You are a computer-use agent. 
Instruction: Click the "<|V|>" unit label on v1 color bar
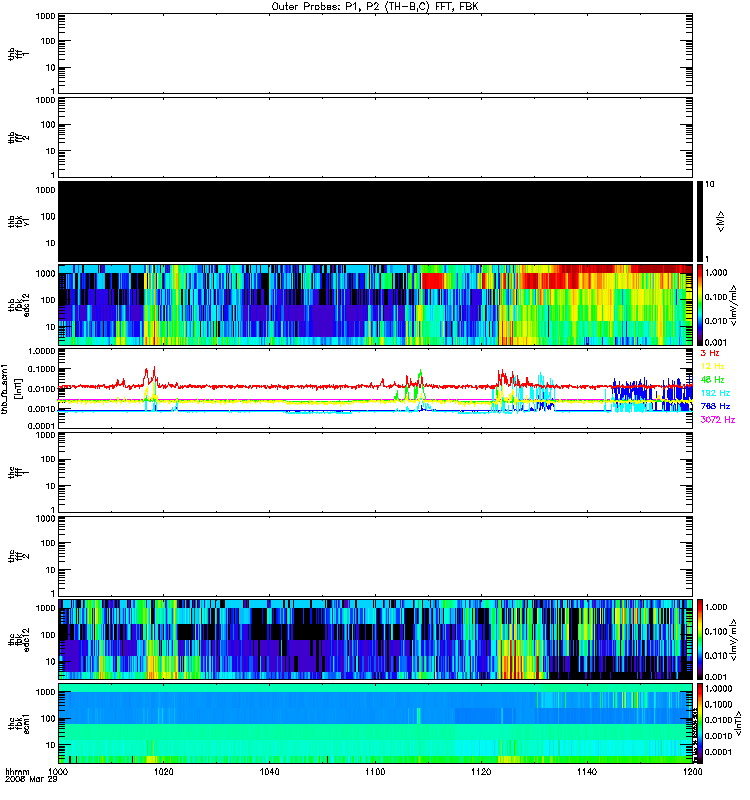[721, 222]
